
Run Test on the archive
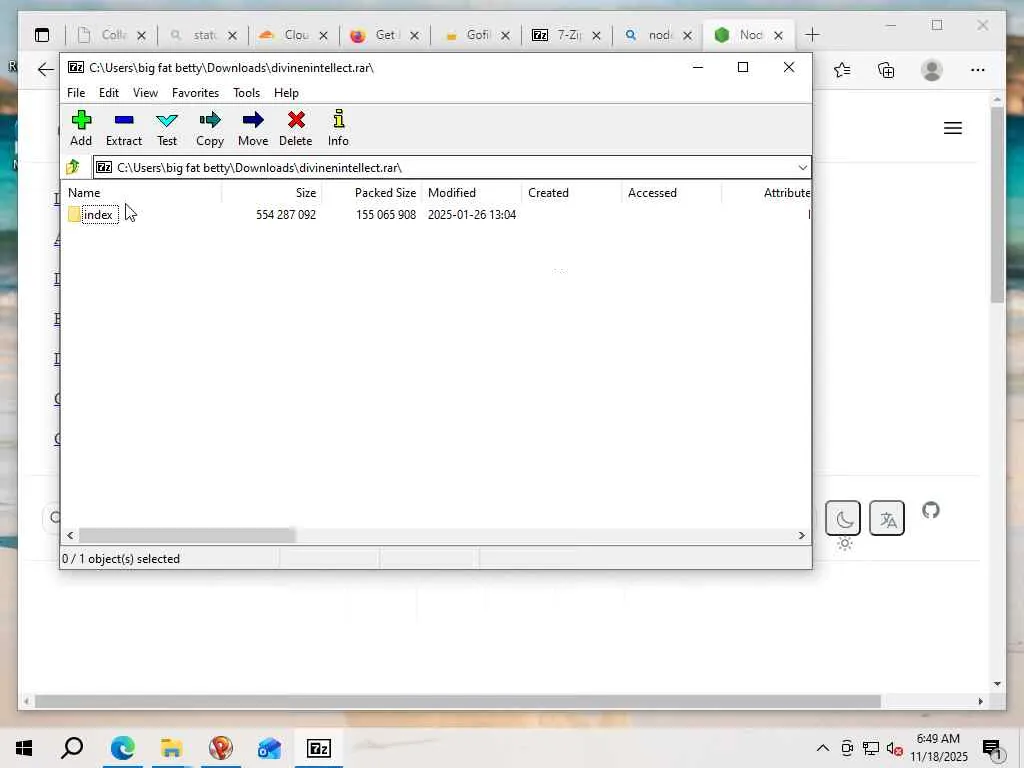tap(167, 128)
